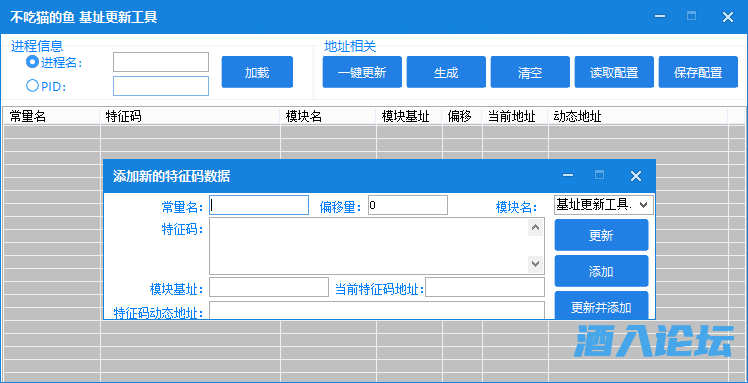The width and height of the screenshot is (748, 383).
Task: Minimize the 添加新的特征码数据 dialog
Action: coord(568,176)
